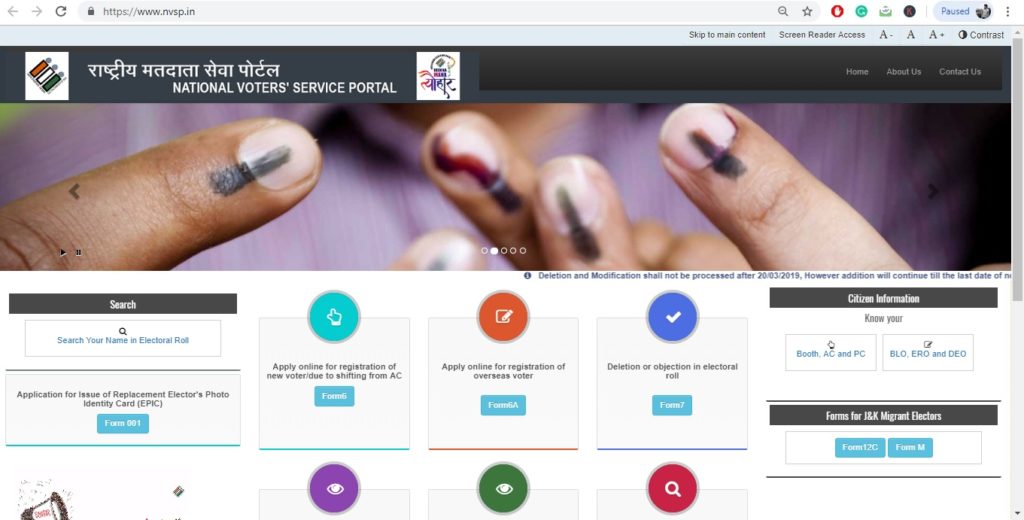Open the About Us menu item
1024x520 pixels.
903,72
